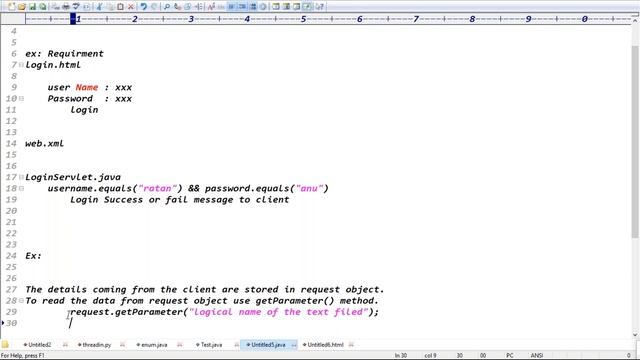Image resolution: width=640 pixels, height=360 pixels.
Task: Click the yellow folder icon beside document tabs
Action: click(5, 344)
